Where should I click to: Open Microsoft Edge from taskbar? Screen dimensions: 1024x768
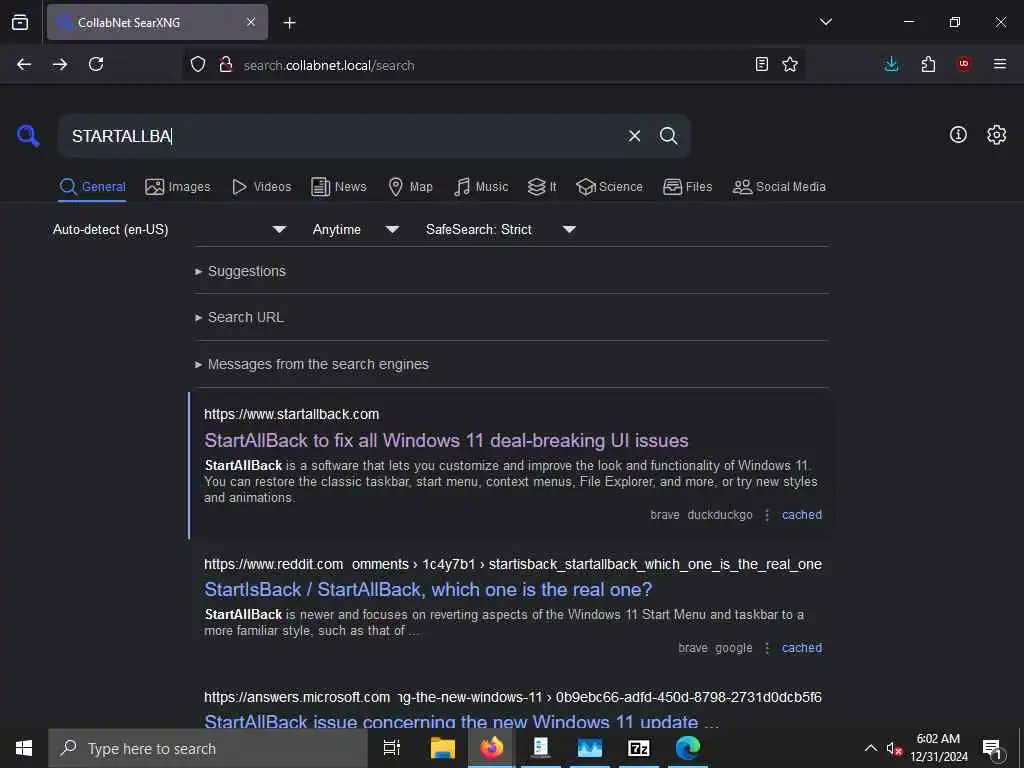click(x=688, y=748)
